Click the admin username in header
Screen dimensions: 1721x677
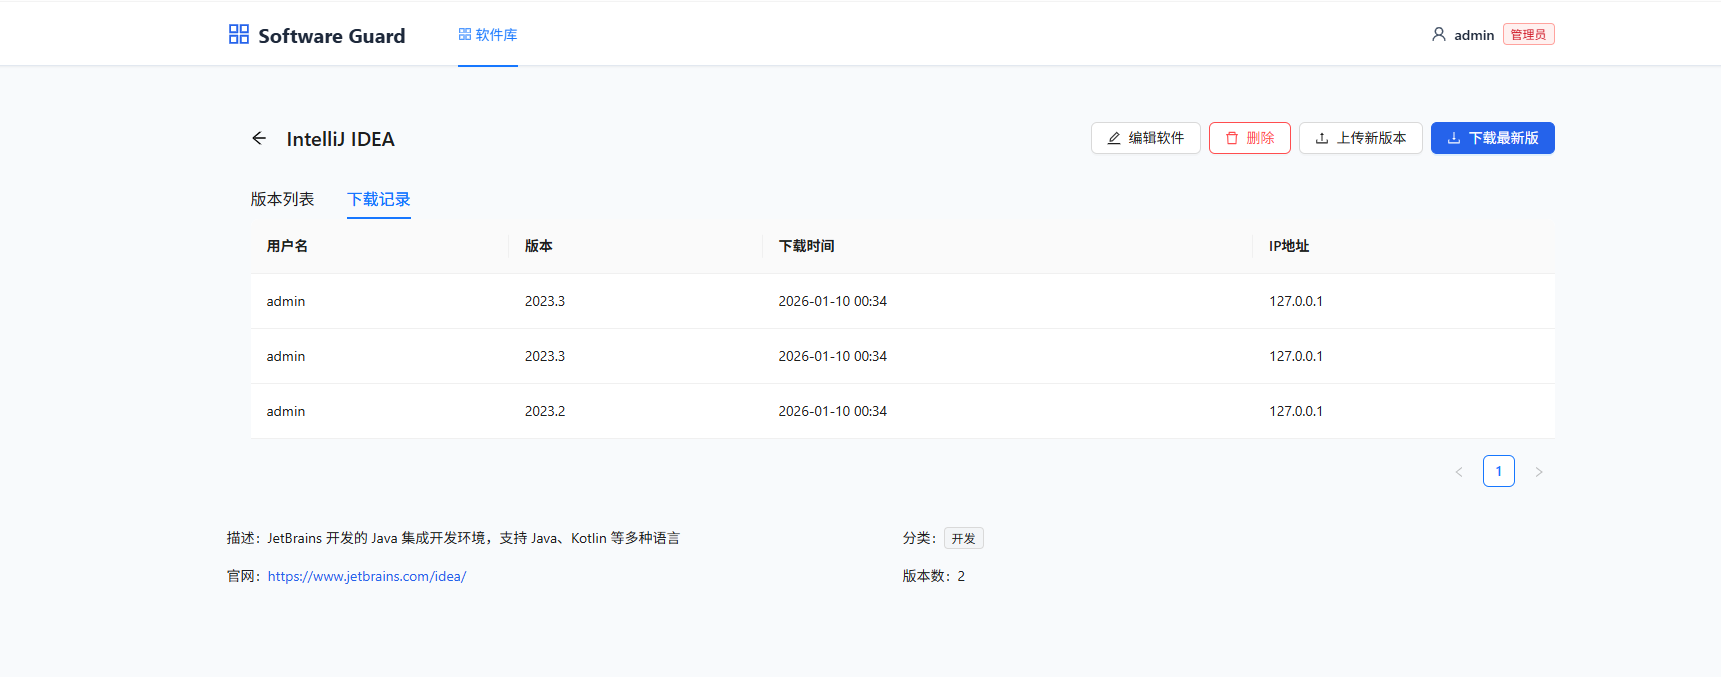pyautogui.click(x=1474, y=35)
